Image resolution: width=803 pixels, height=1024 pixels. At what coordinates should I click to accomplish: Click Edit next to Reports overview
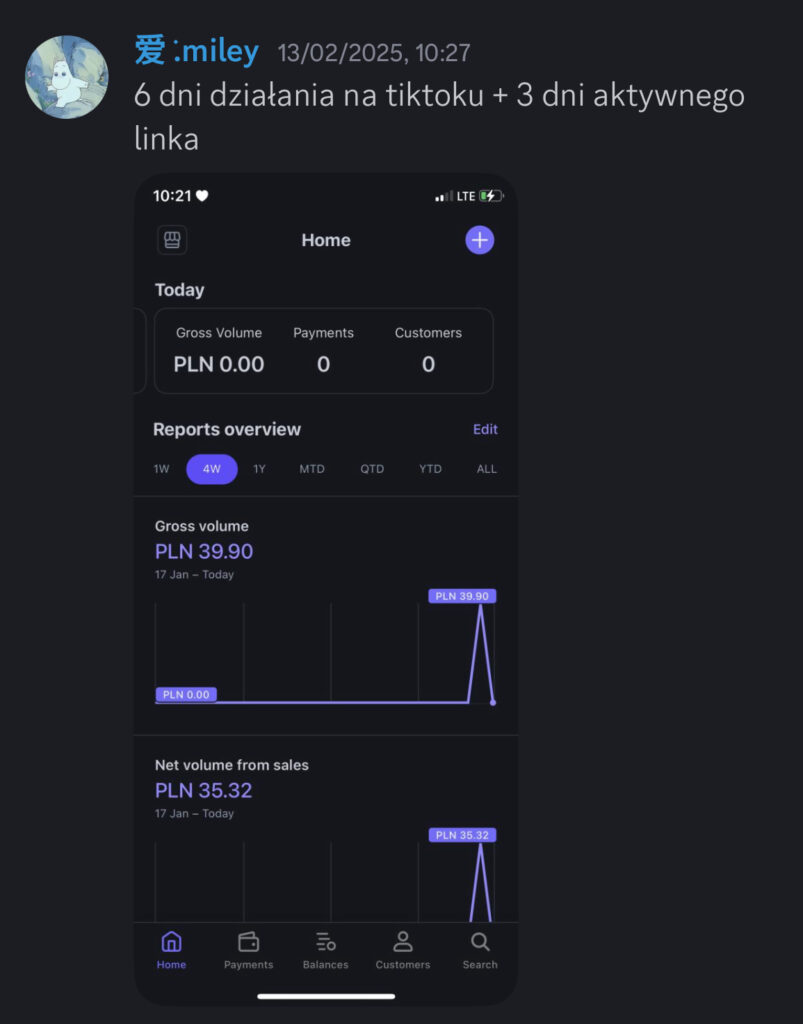pos(485,429)
